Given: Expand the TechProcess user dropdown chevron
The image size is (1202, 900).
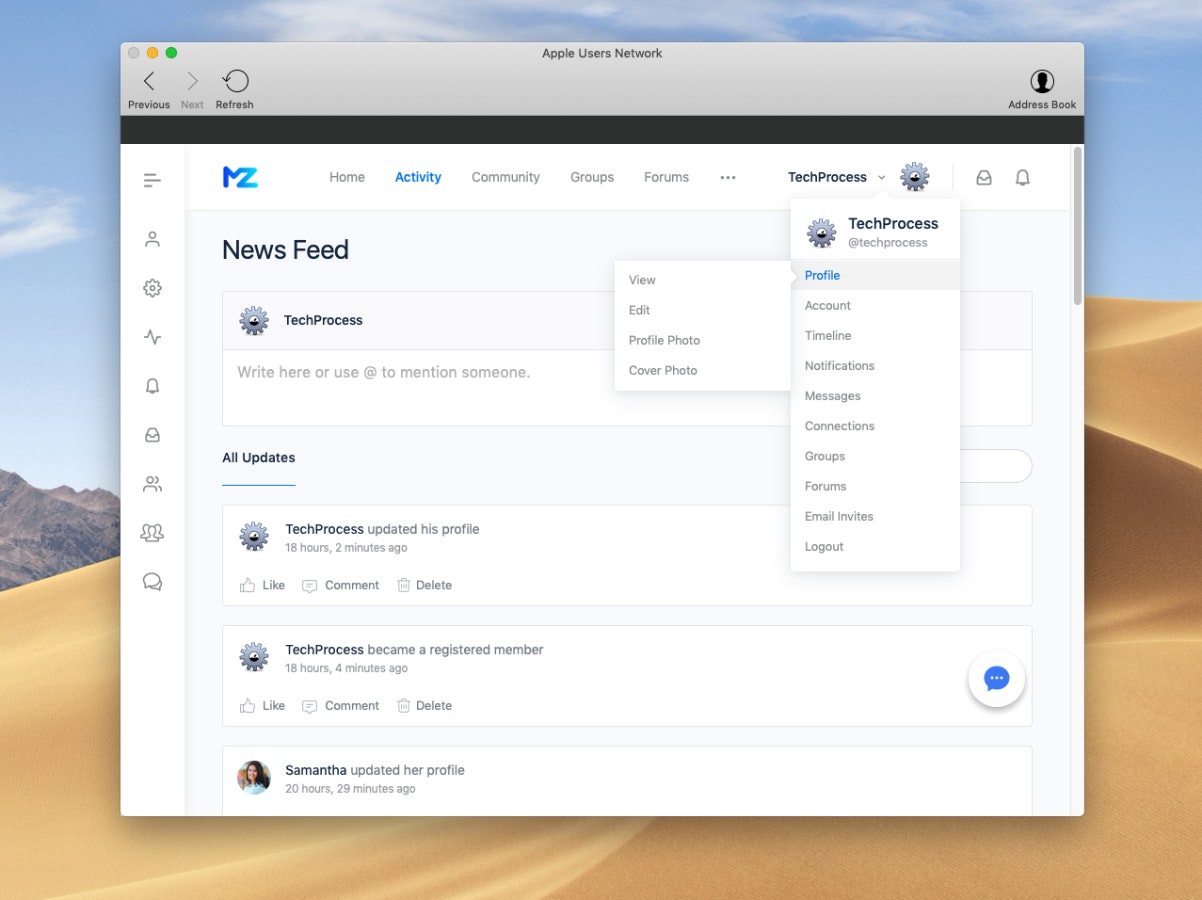Looking at the screenshot, I should tap(881, 178).
